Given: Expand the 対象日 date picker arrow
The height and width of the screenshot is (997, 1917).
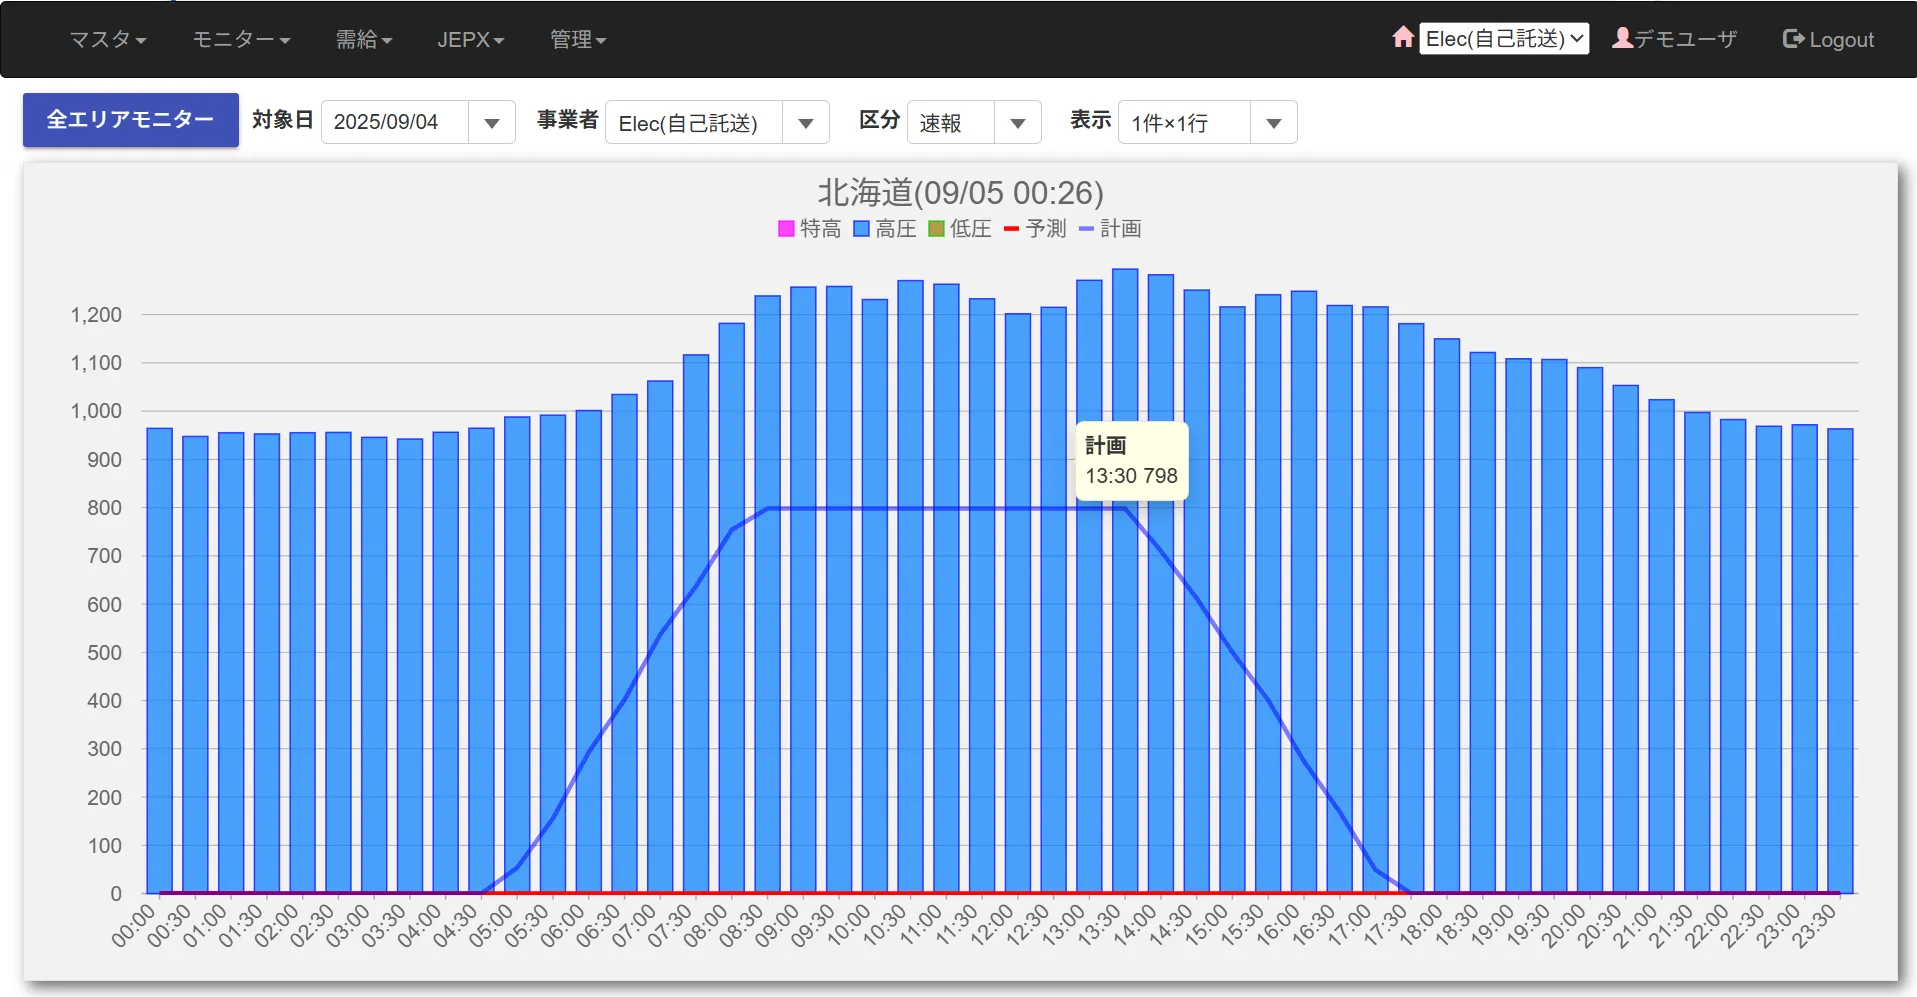Looking at the screenshot, I should click(491, 123).
